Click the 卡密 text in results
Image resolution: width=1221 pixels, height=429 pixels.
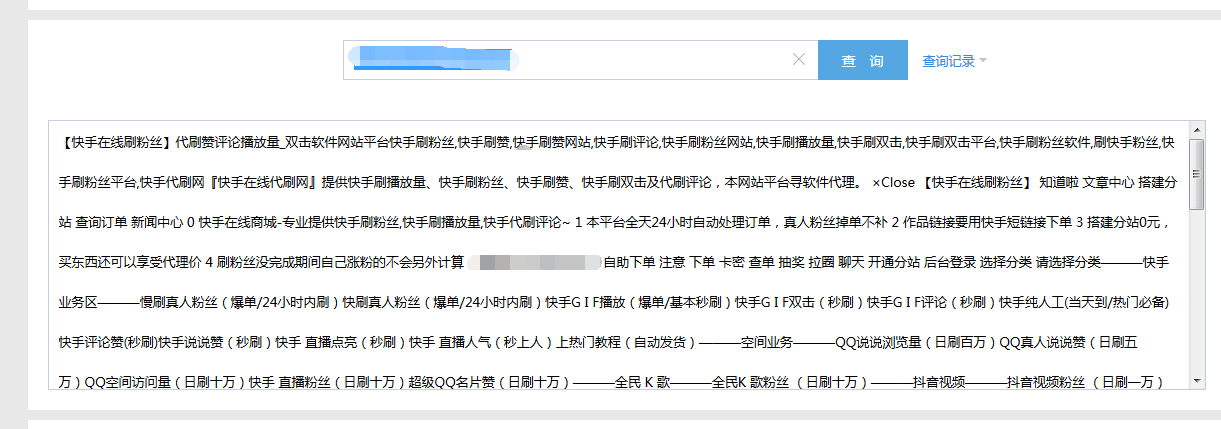732,262
